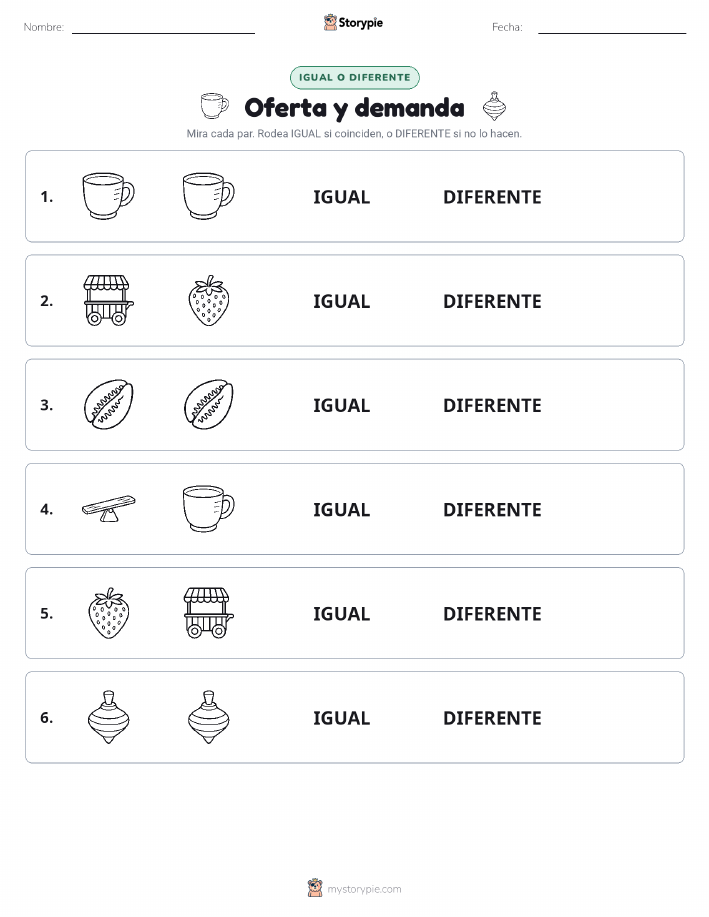Click the market cart icon in row 2
This screenshot has width=709, height=917.
click(108, 300)
